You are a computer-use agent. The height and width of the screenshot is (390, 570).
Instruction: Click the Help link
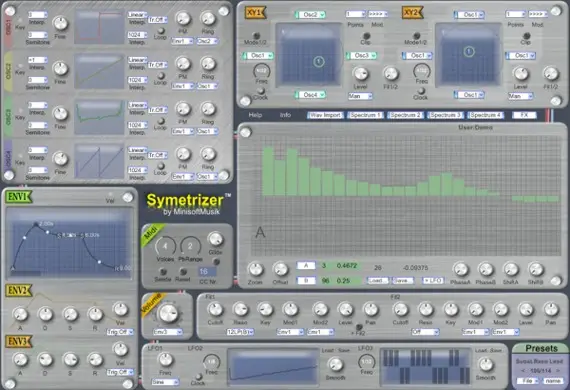coord(255,115)
